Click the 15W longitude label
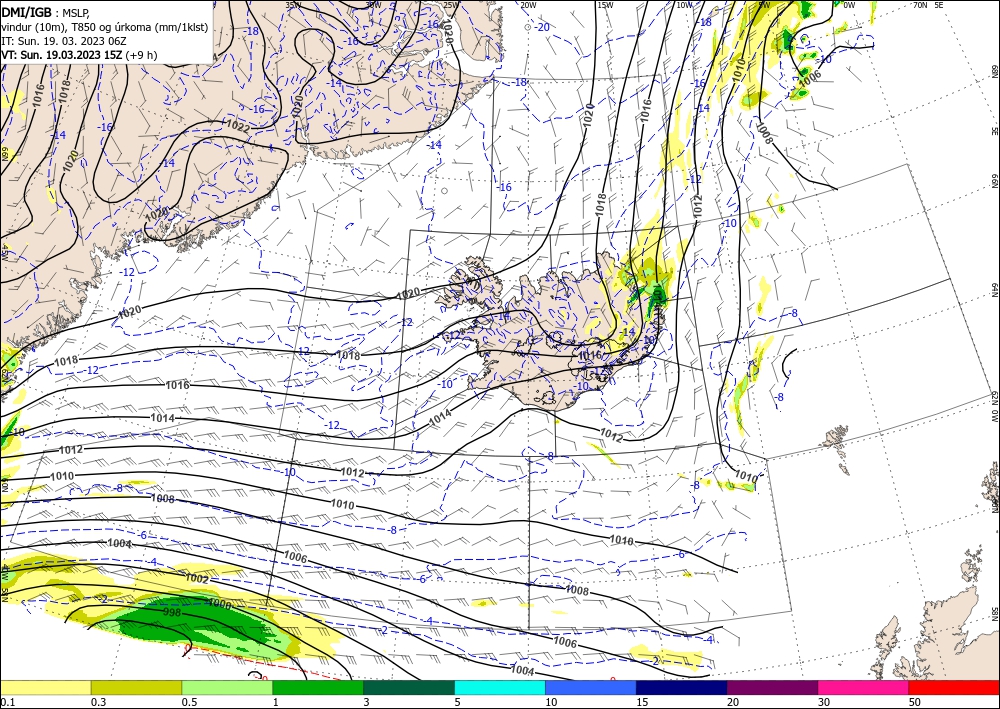The width and height of the screenshot is (1000, 709). click(605, 5)
